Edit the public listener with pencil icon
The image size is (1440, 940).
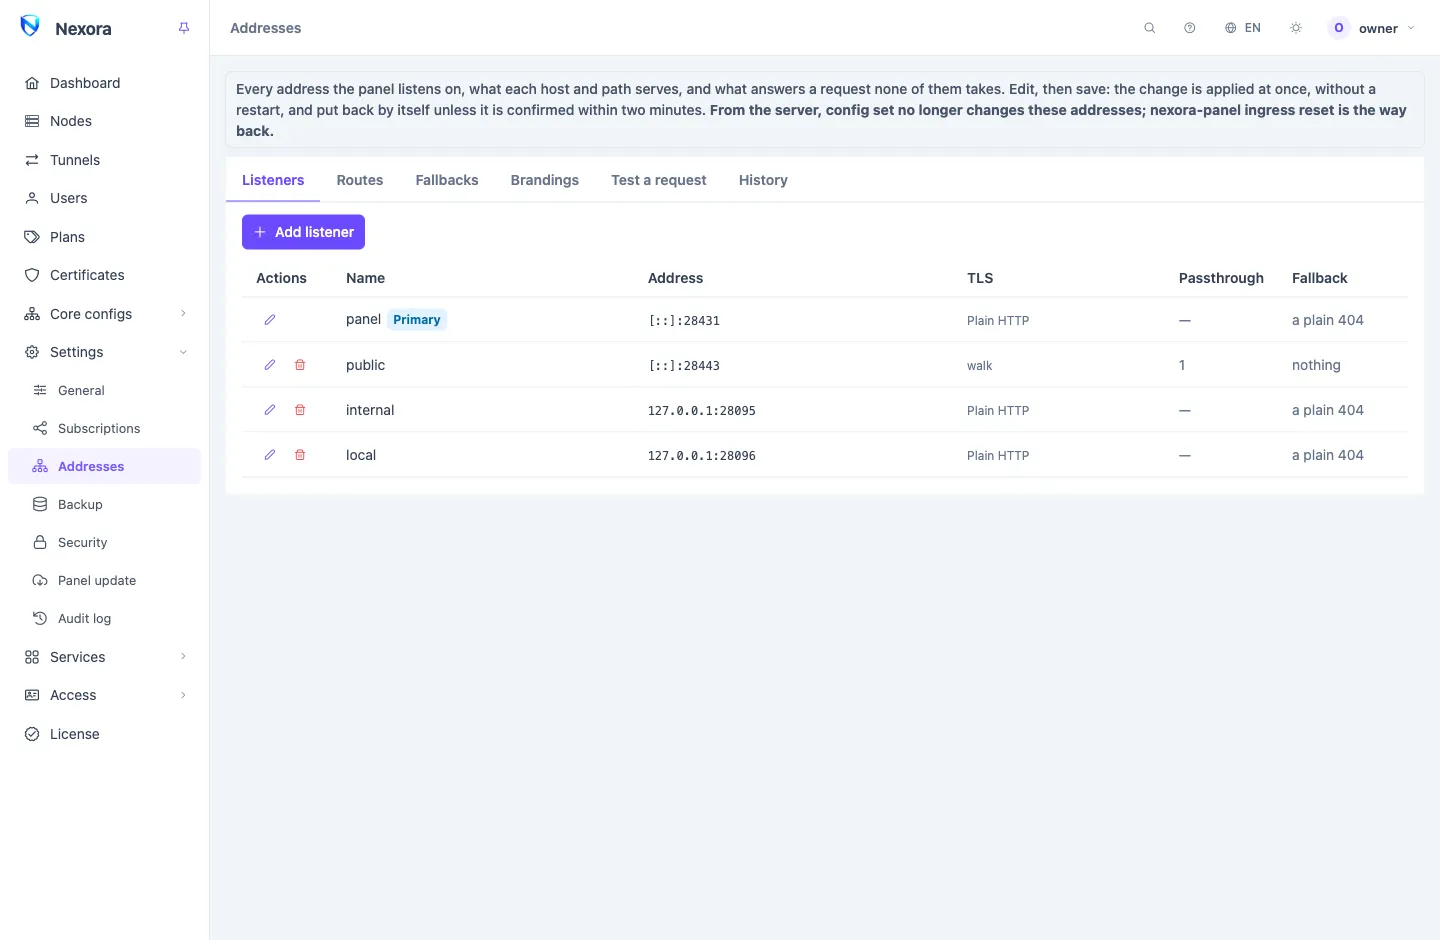270,365
